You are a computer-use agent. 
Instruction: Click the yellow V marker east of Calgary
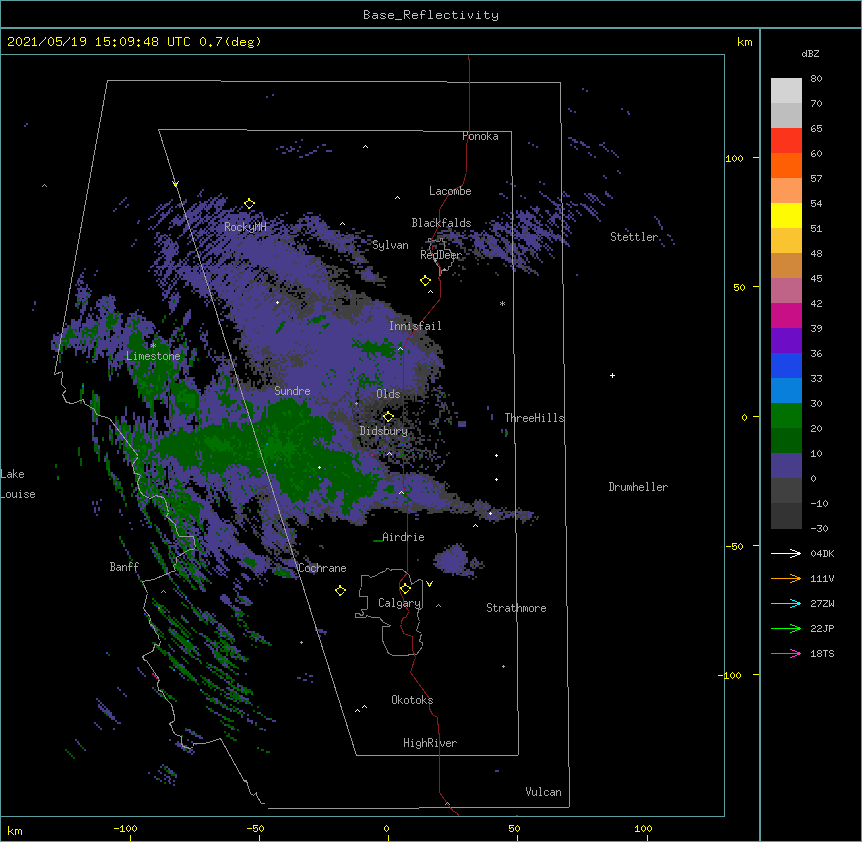pyautogui.click(x=429, y=584)
